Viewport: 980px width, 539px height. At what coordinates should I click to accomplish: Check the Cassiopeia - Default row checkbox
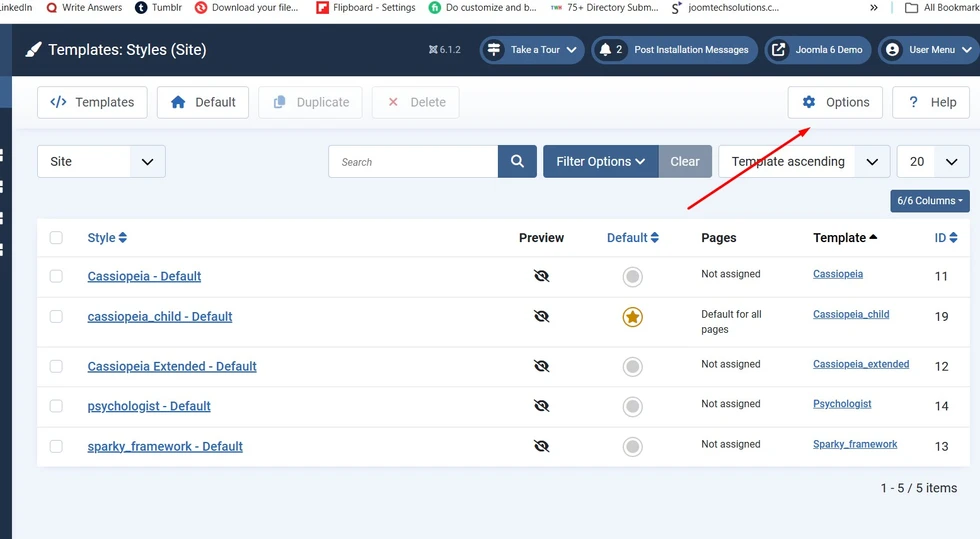coord(56,276)
